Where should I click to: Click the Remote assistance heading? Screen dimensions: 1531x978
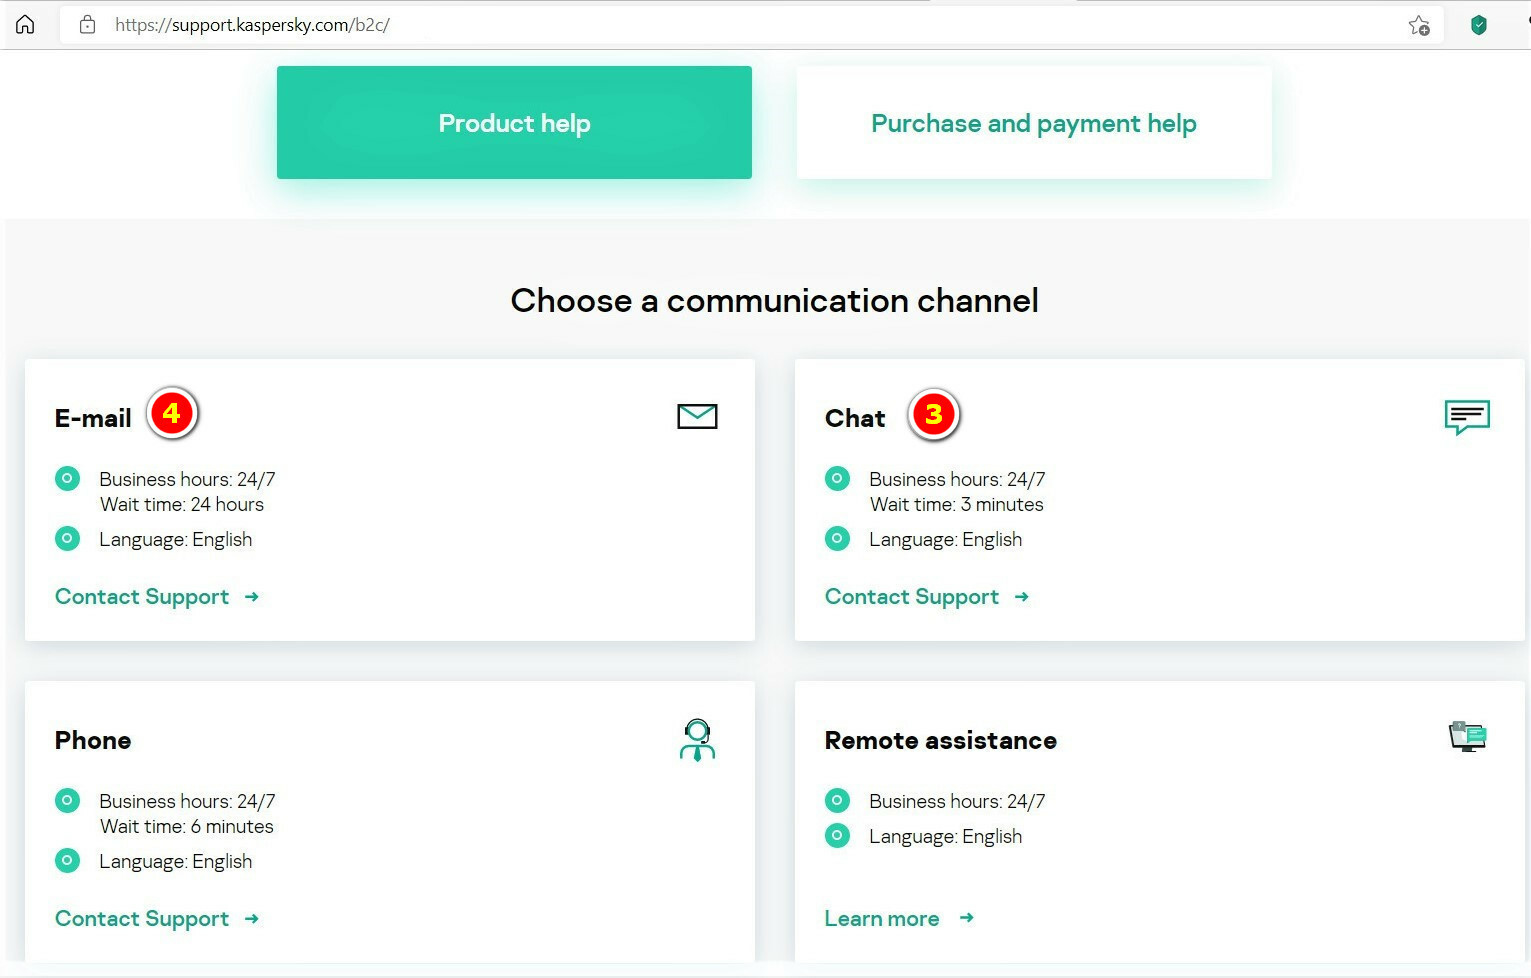940,741
